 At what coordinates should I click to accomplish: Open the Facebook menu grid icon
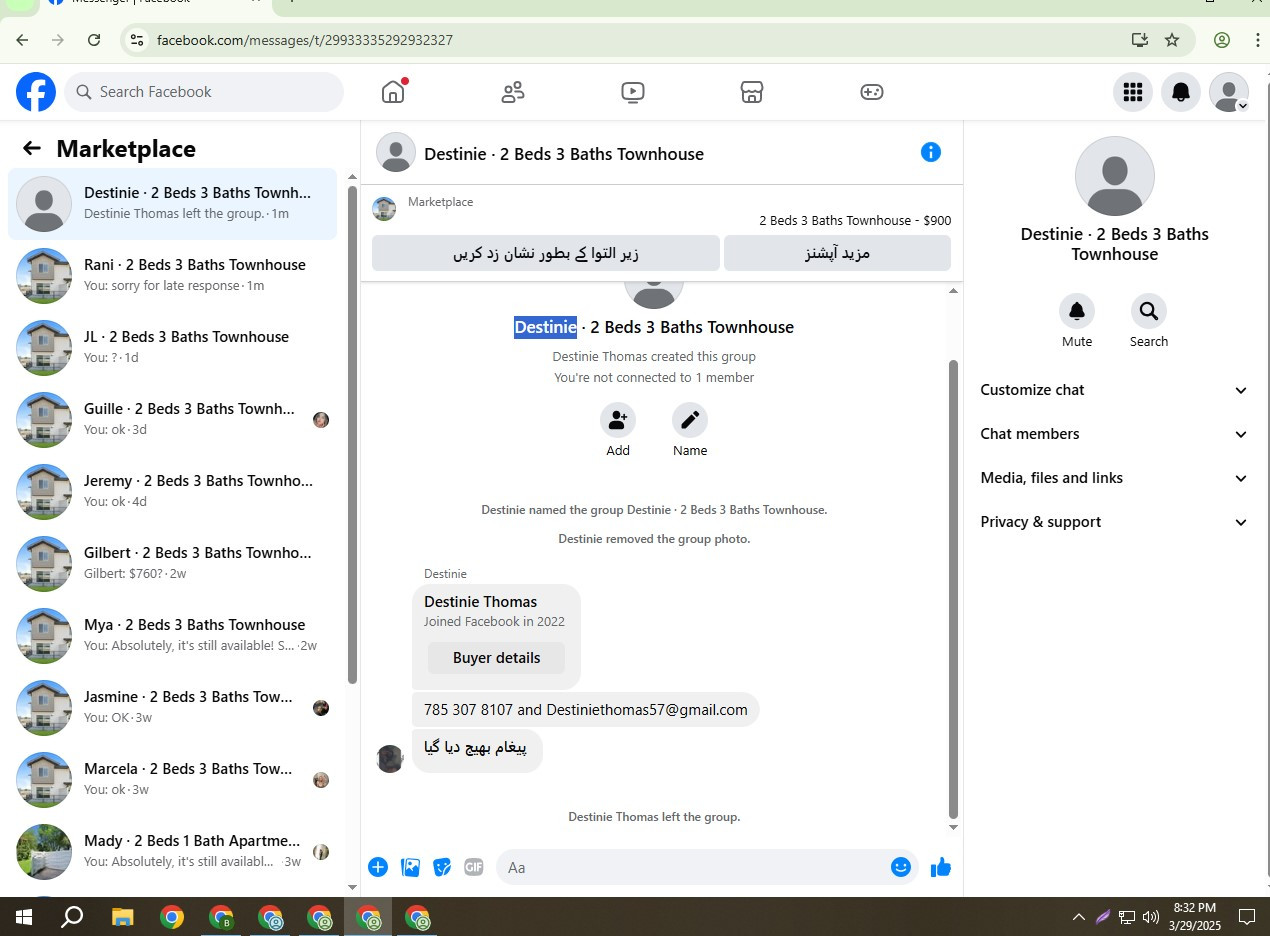[x=1132, y=92]
